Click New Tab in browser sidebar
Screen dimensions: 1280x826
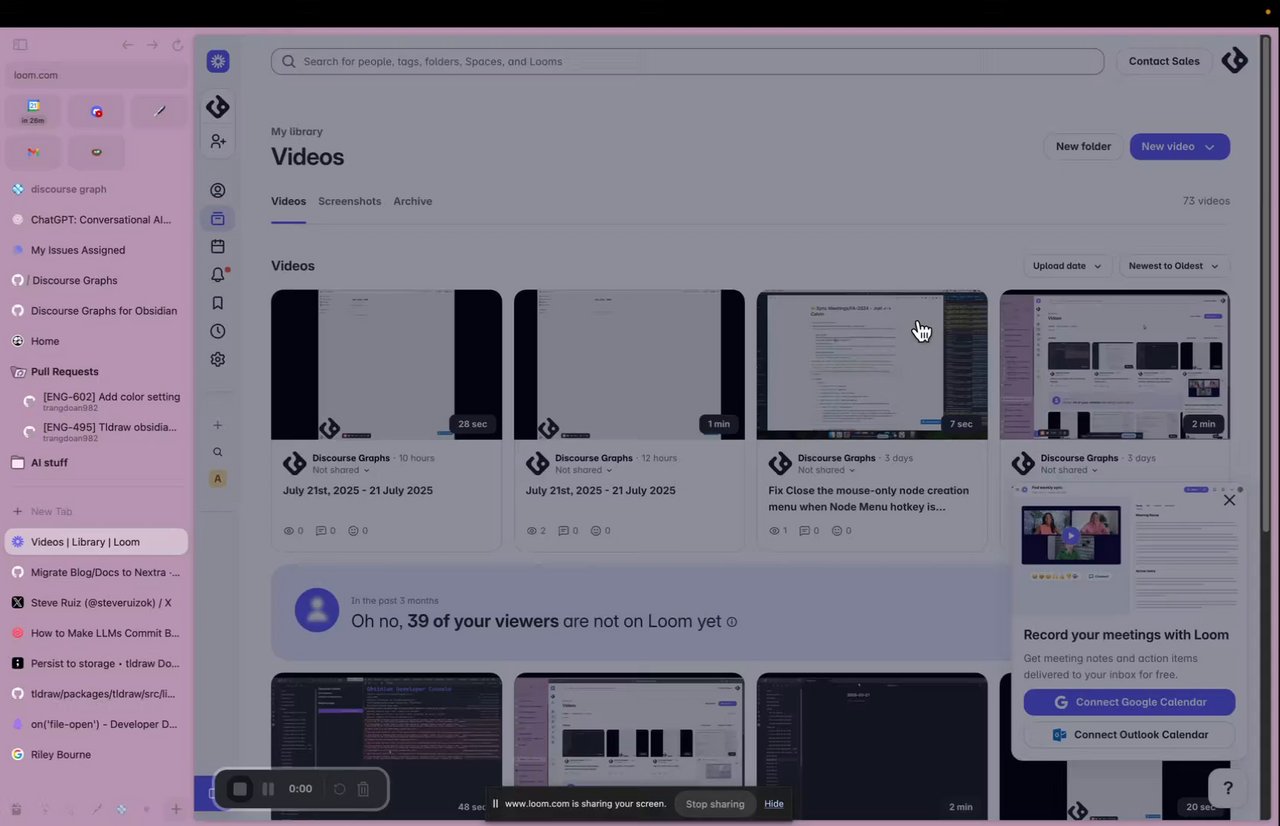point(51,511)
